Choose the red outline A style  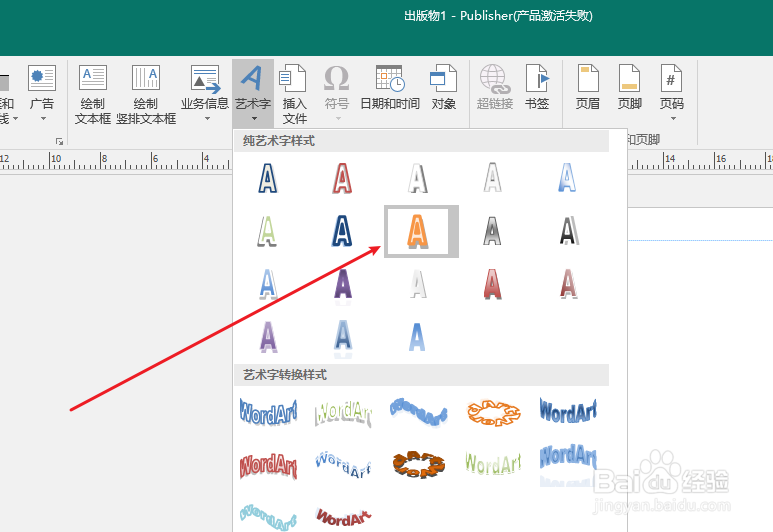click(342, 178)
